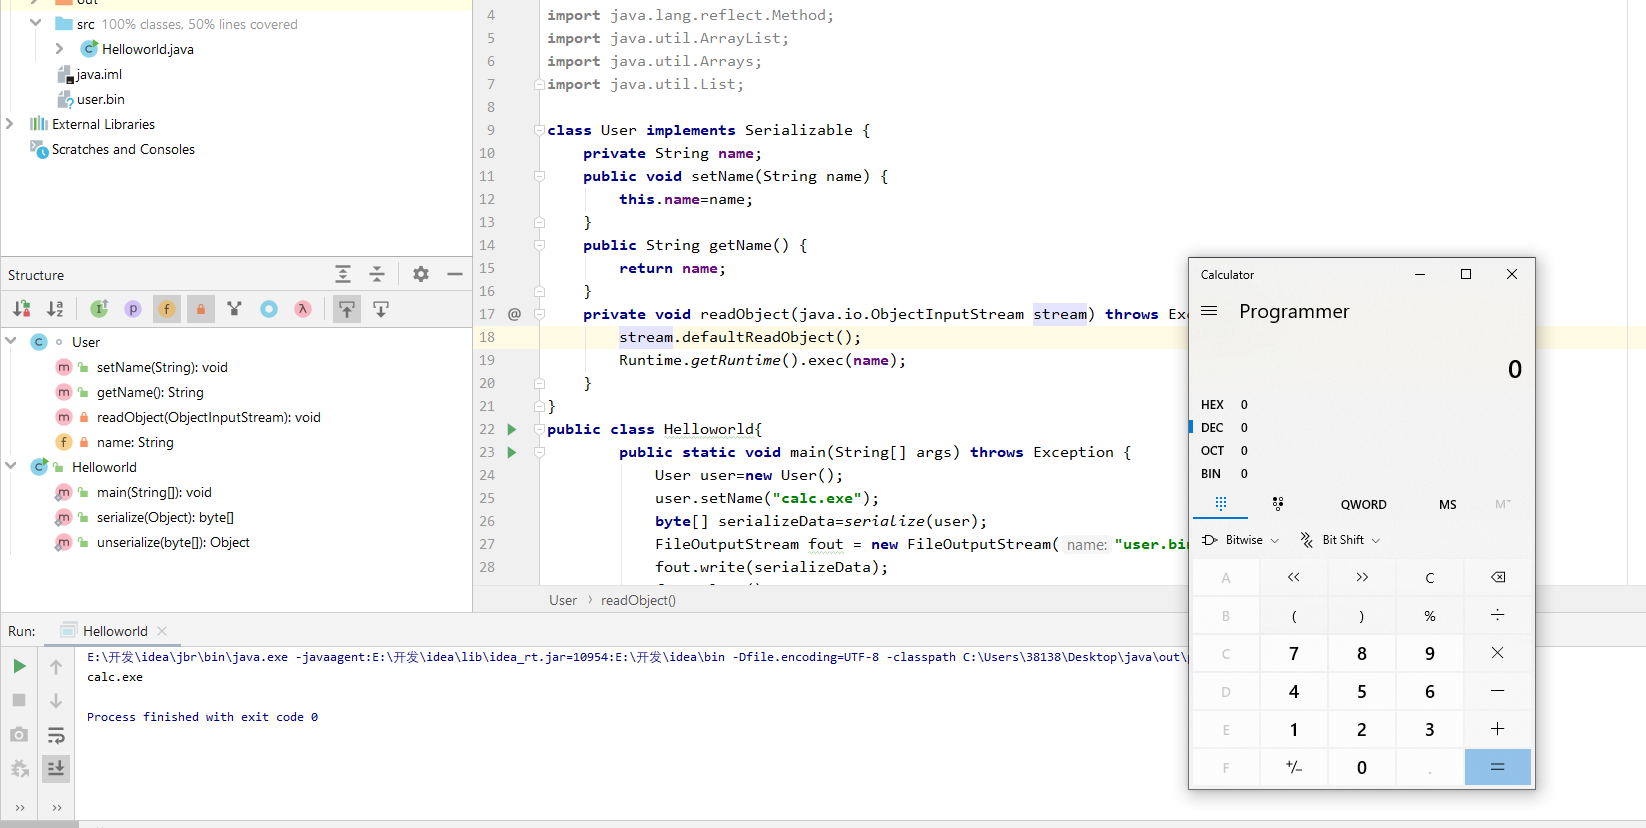Open the Bitwise dropdown in Calculator
The width and height of the screenshot is (1646, 828).
(1241, 540)
